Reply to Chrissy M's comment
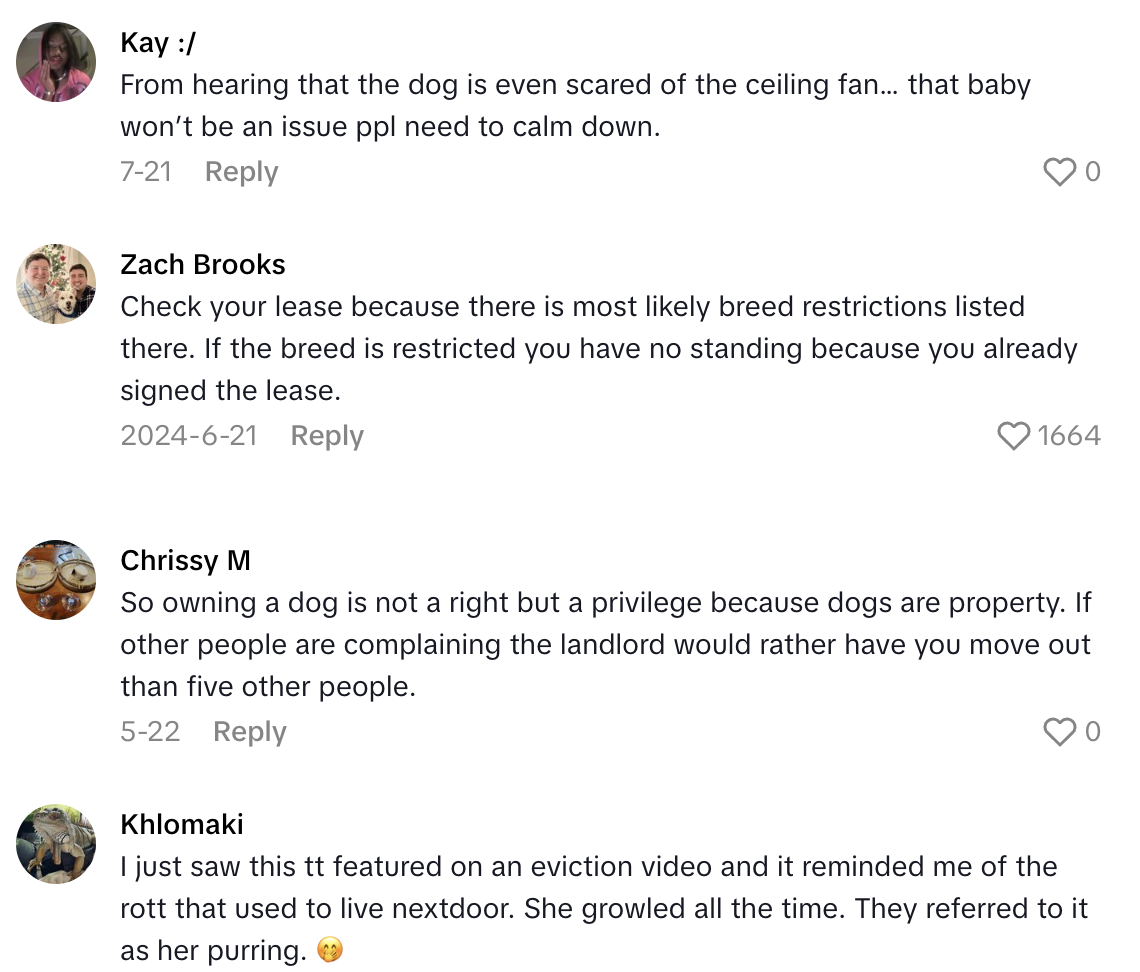Screen dimensions: 1140x972 coord(248,732)
